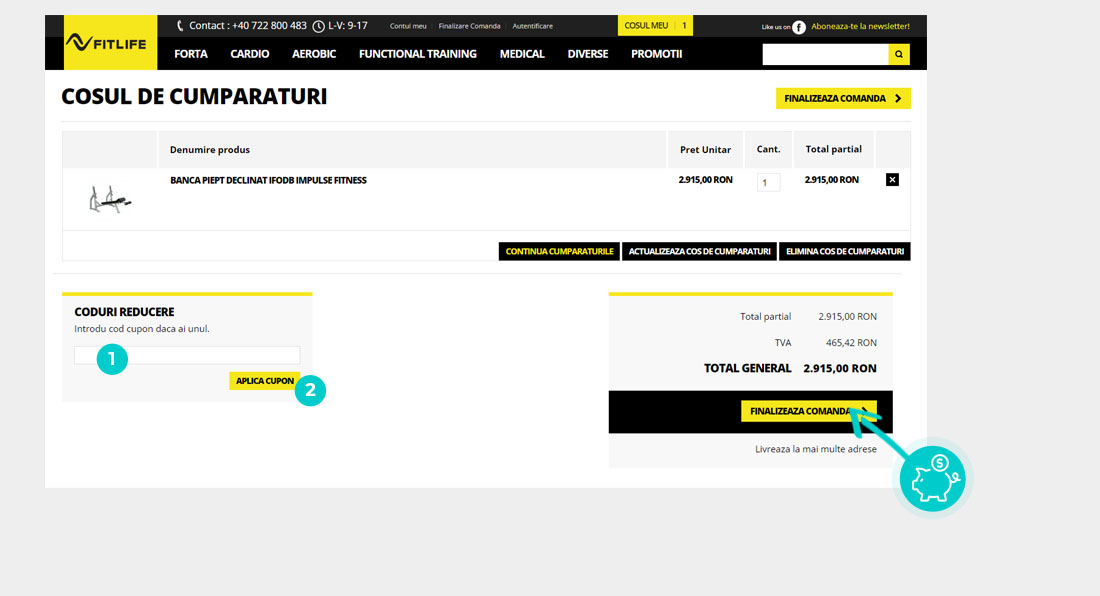Click top FINALIZEAZA COMANDA button
Screen dimensions: 1100x596
[x=843, y=99]
